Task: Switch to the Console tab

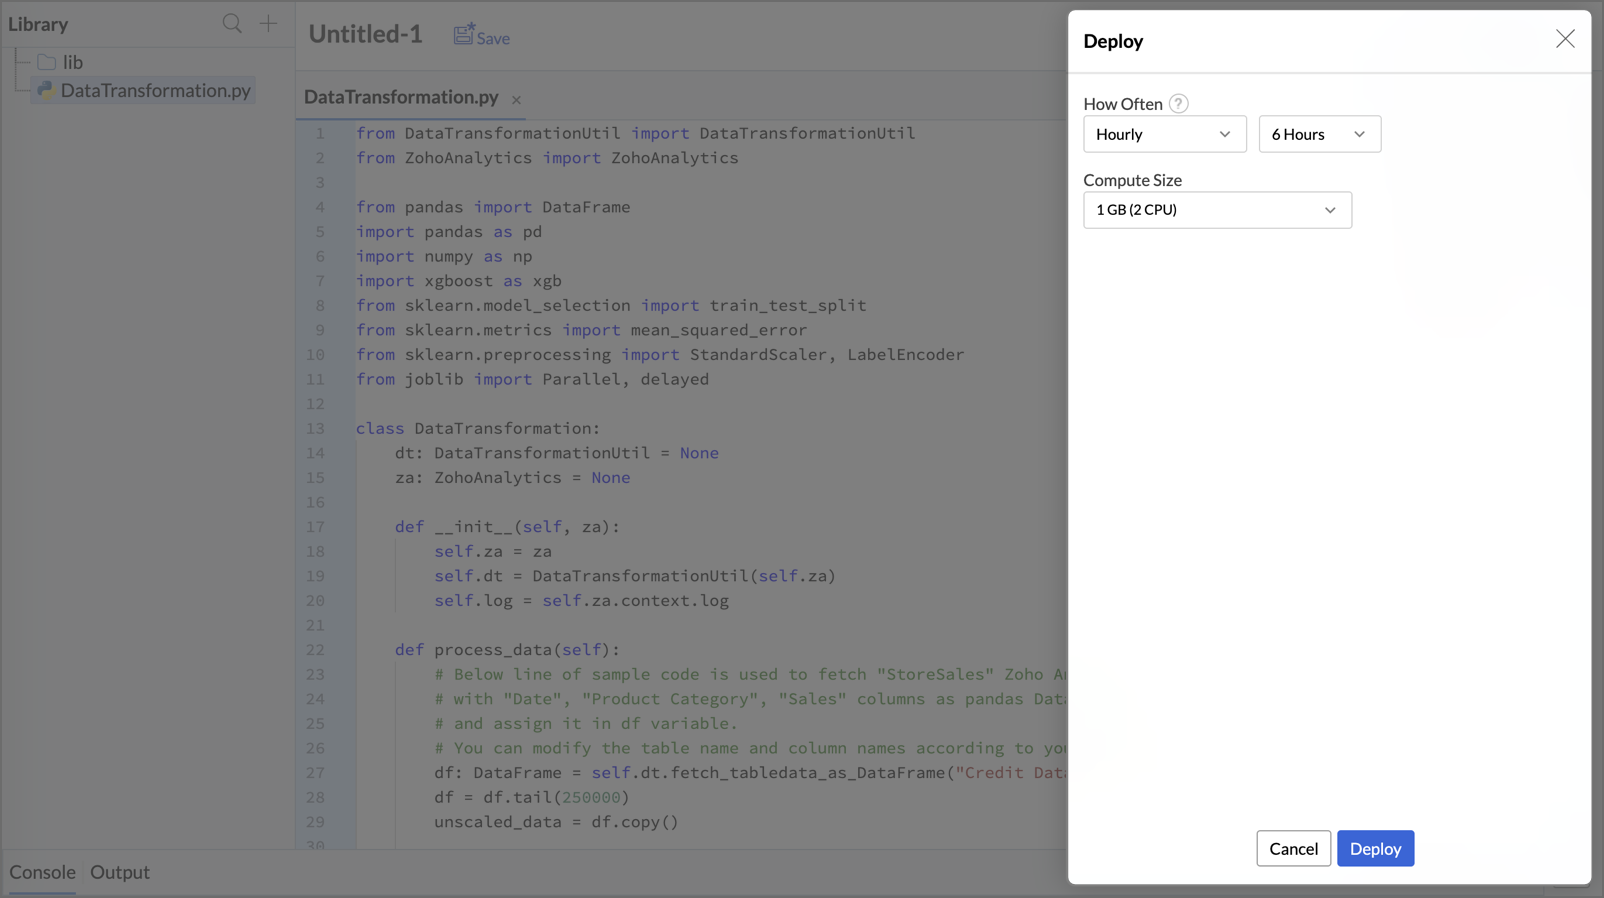Action: pyautogui.click(x=42, y=872)
